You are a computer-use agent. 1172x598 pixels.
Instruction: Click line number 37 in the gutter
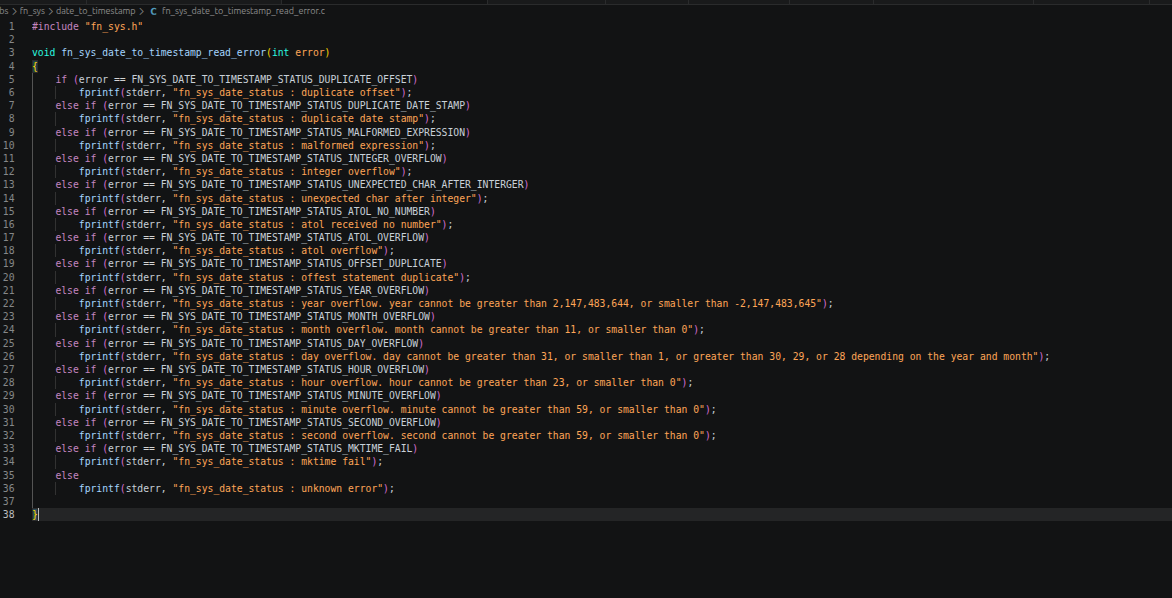pos(9,502)
